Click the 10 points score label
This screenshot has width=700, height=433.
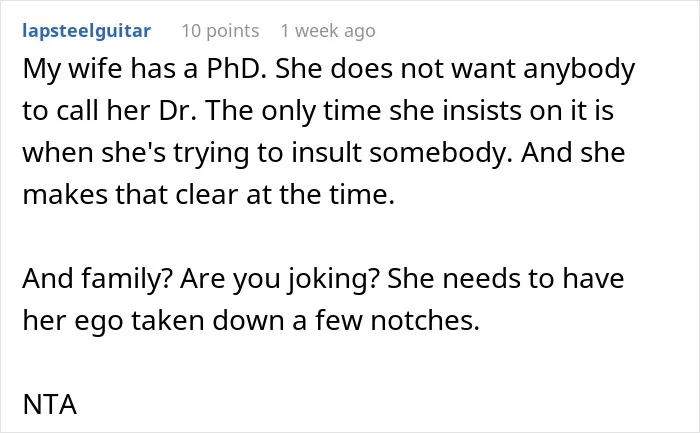tap(220, 31)
